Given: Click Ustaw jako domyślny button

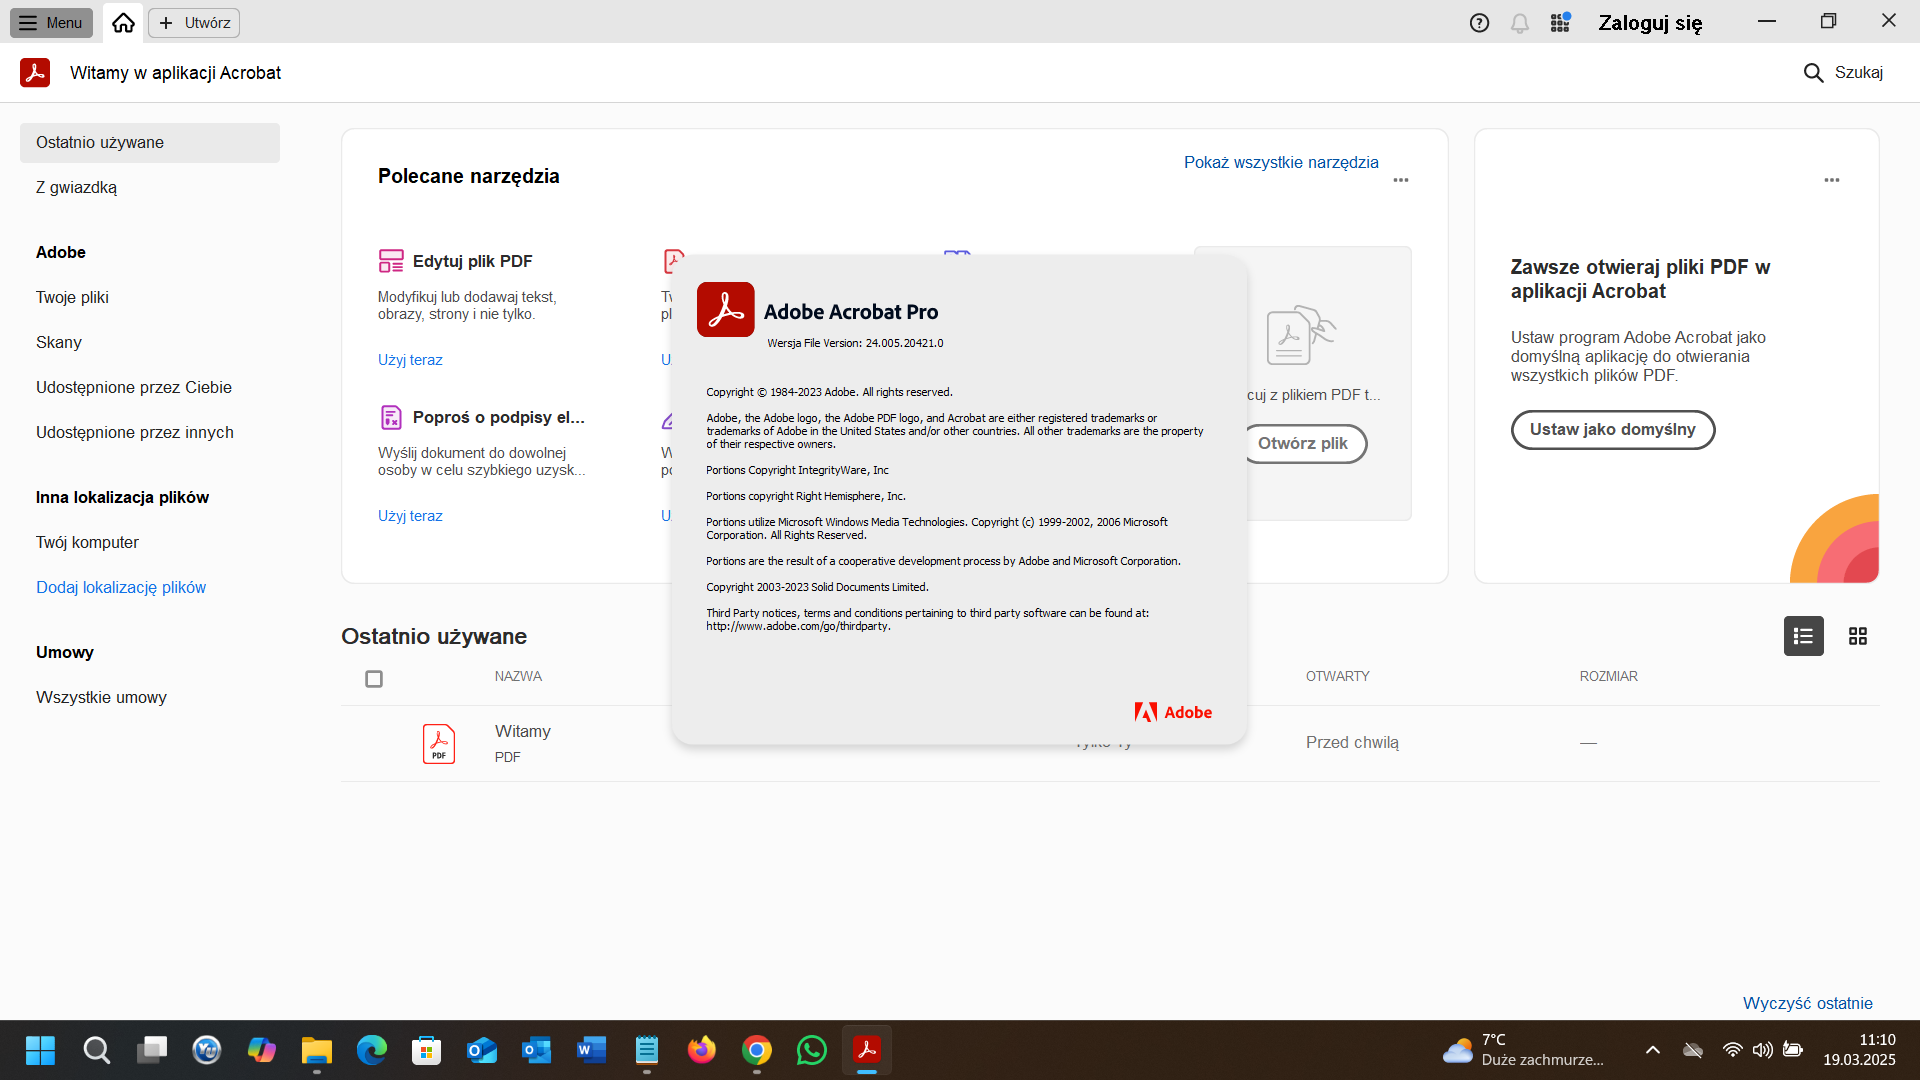Looking at the screenshot, I should click(x=1612, y=430).
